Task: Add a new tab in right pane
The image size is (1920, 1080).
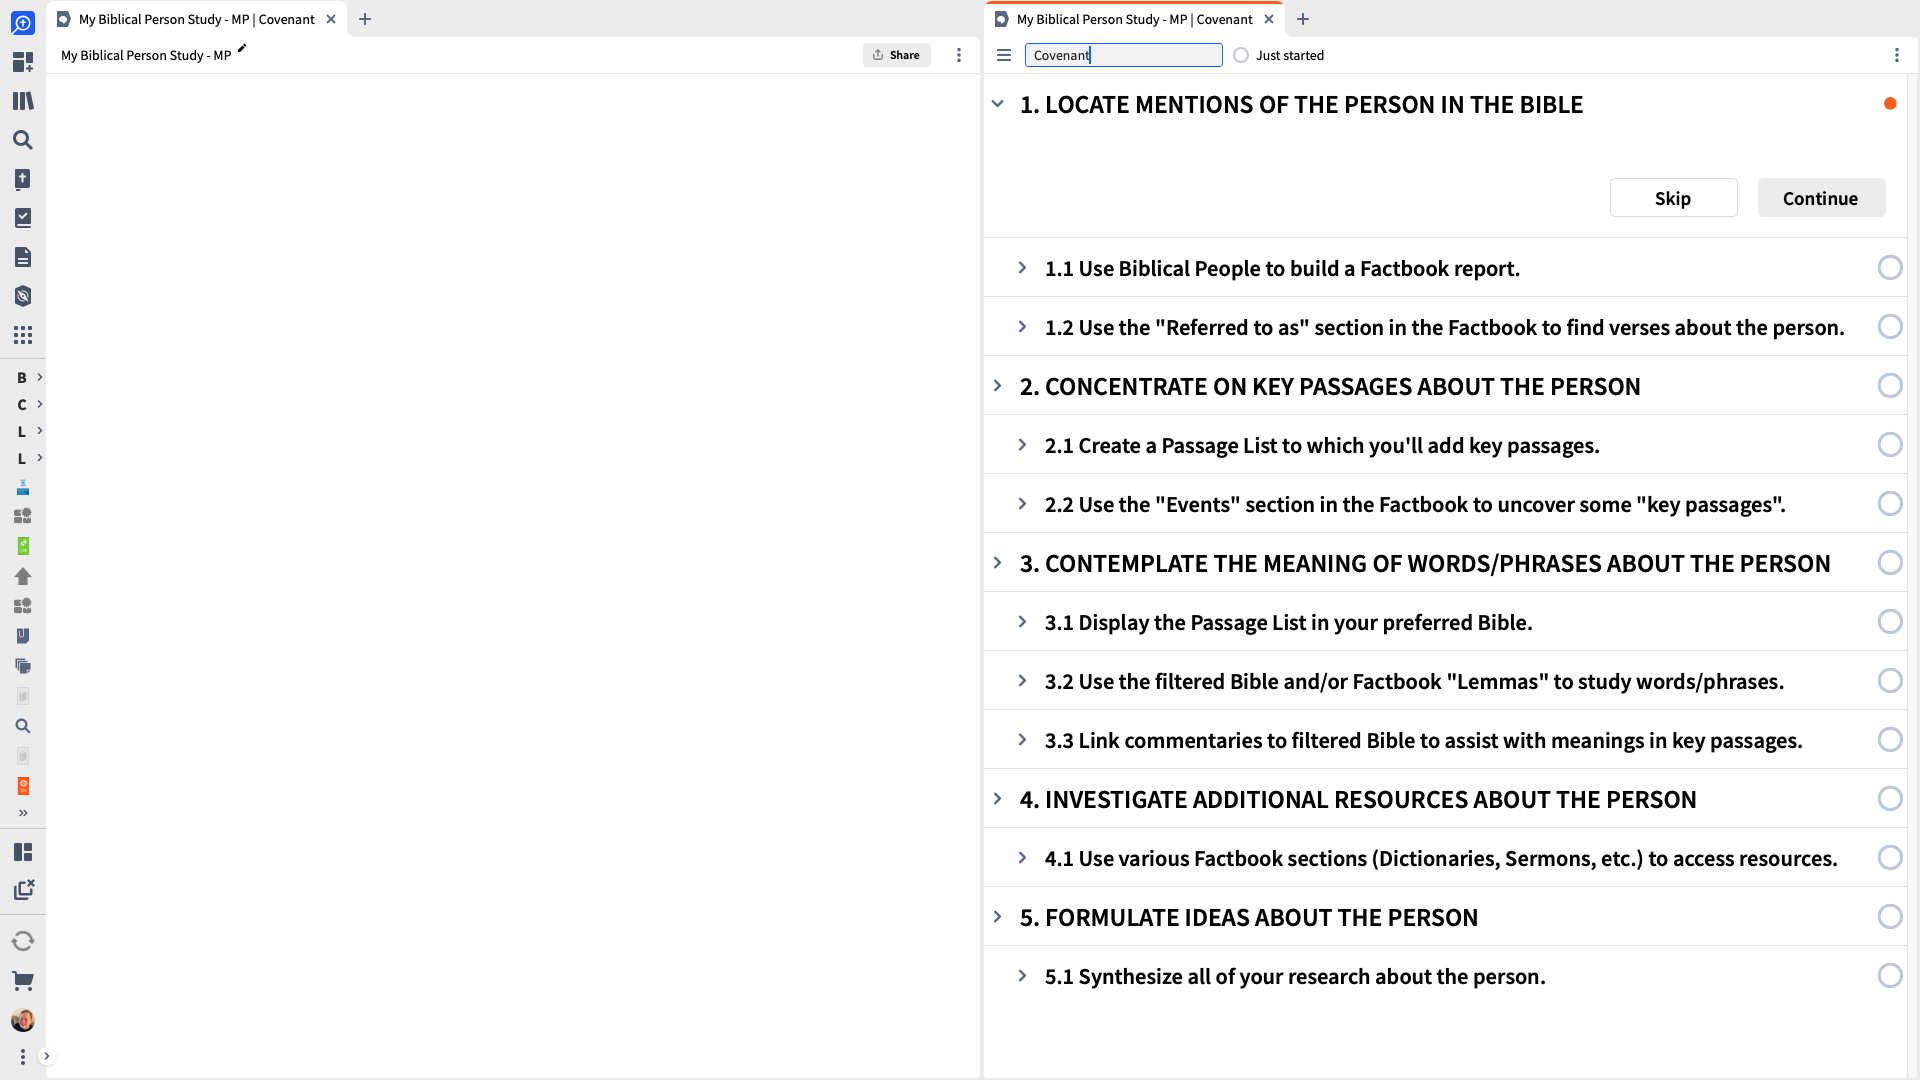Action: click(1303, 19)
